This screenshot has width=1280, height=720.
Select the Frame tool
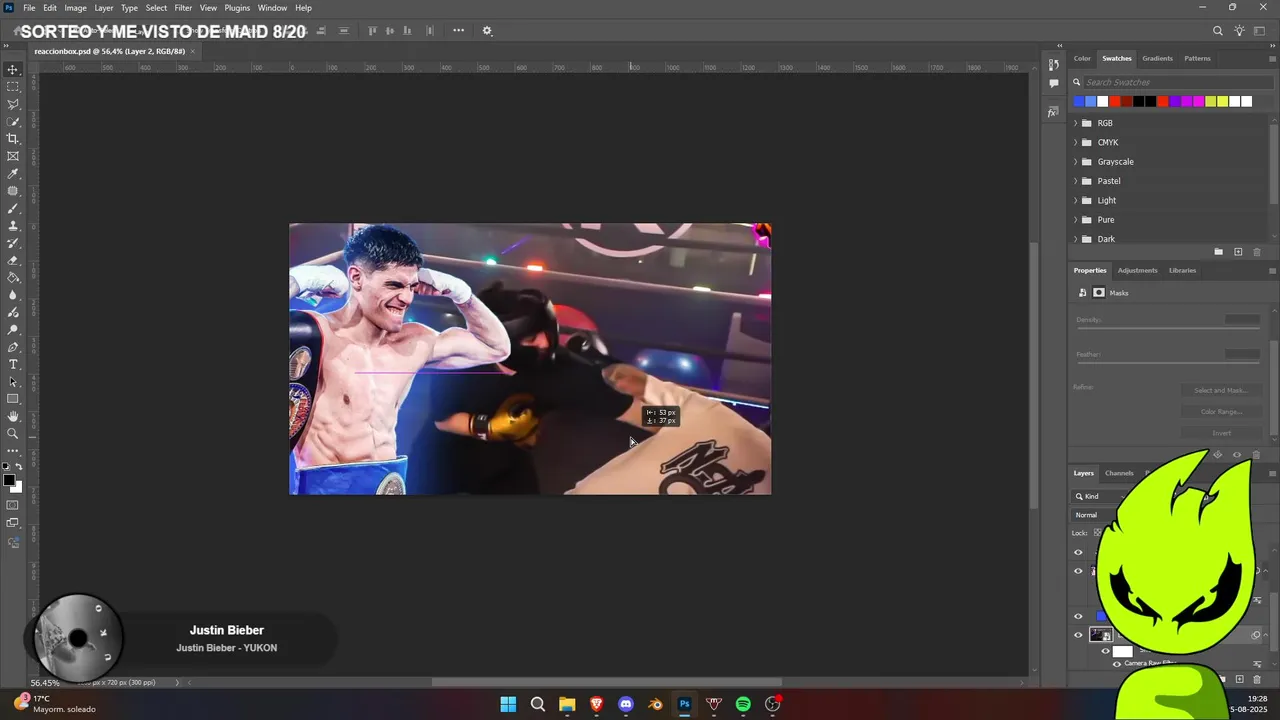13,156
